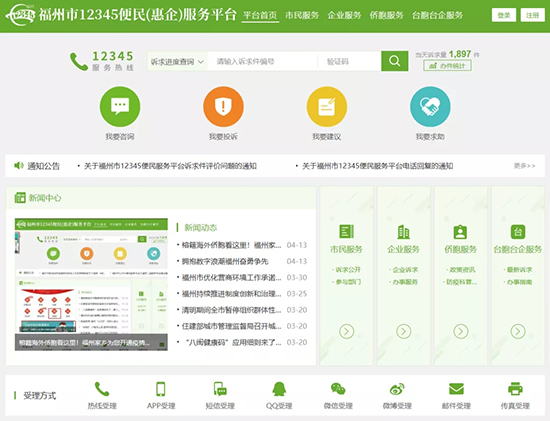Open the orange 我要投诉 shield icon
Screen dimensions: 550x421
[x=223, y=107]
